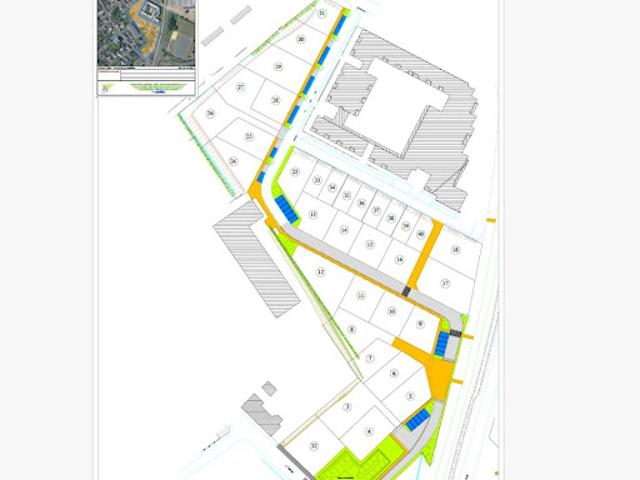Click blue parking block beside lot 4

418,420
